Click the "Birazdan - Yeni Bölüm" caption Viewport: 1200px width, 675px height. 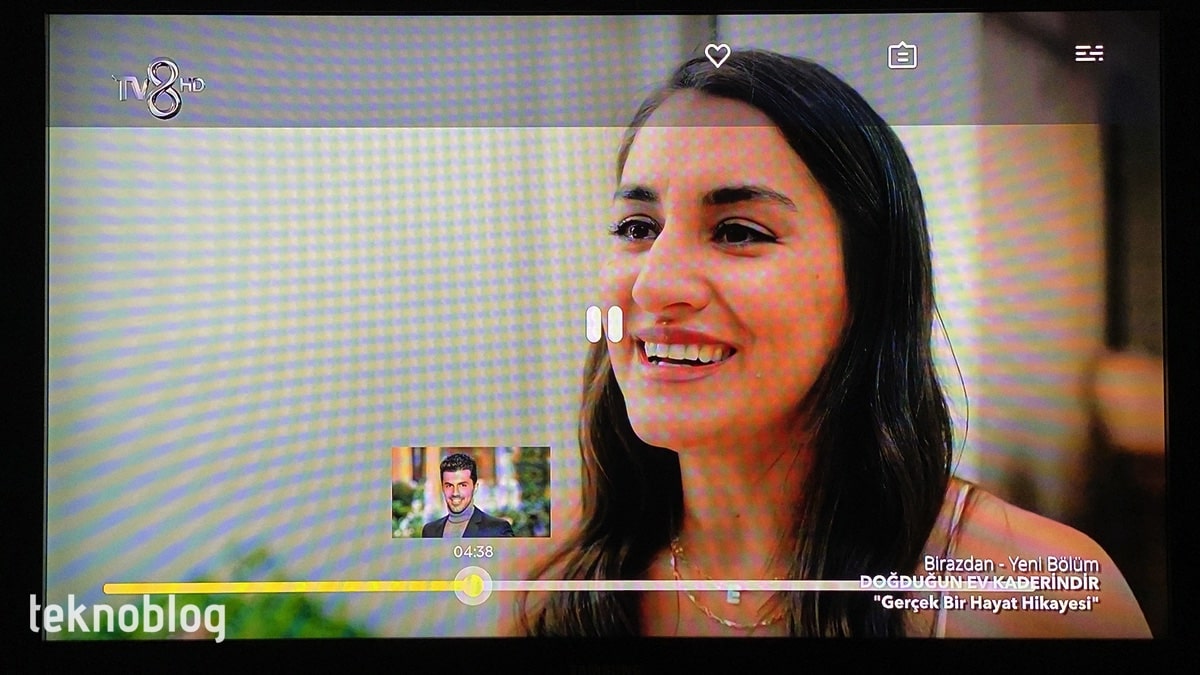click(x=1011, y=564)
